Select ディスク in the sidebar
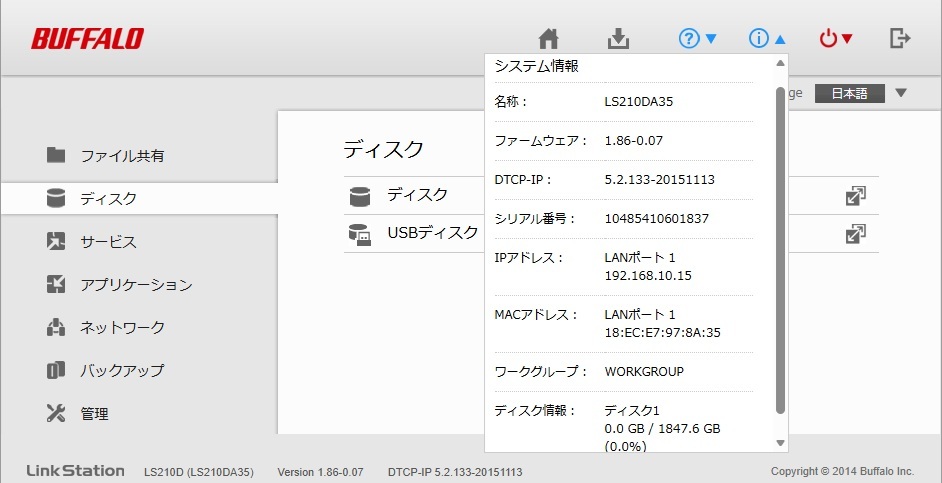Image resolution: width=942 pixels, height=483 pixels. point(139,199)
